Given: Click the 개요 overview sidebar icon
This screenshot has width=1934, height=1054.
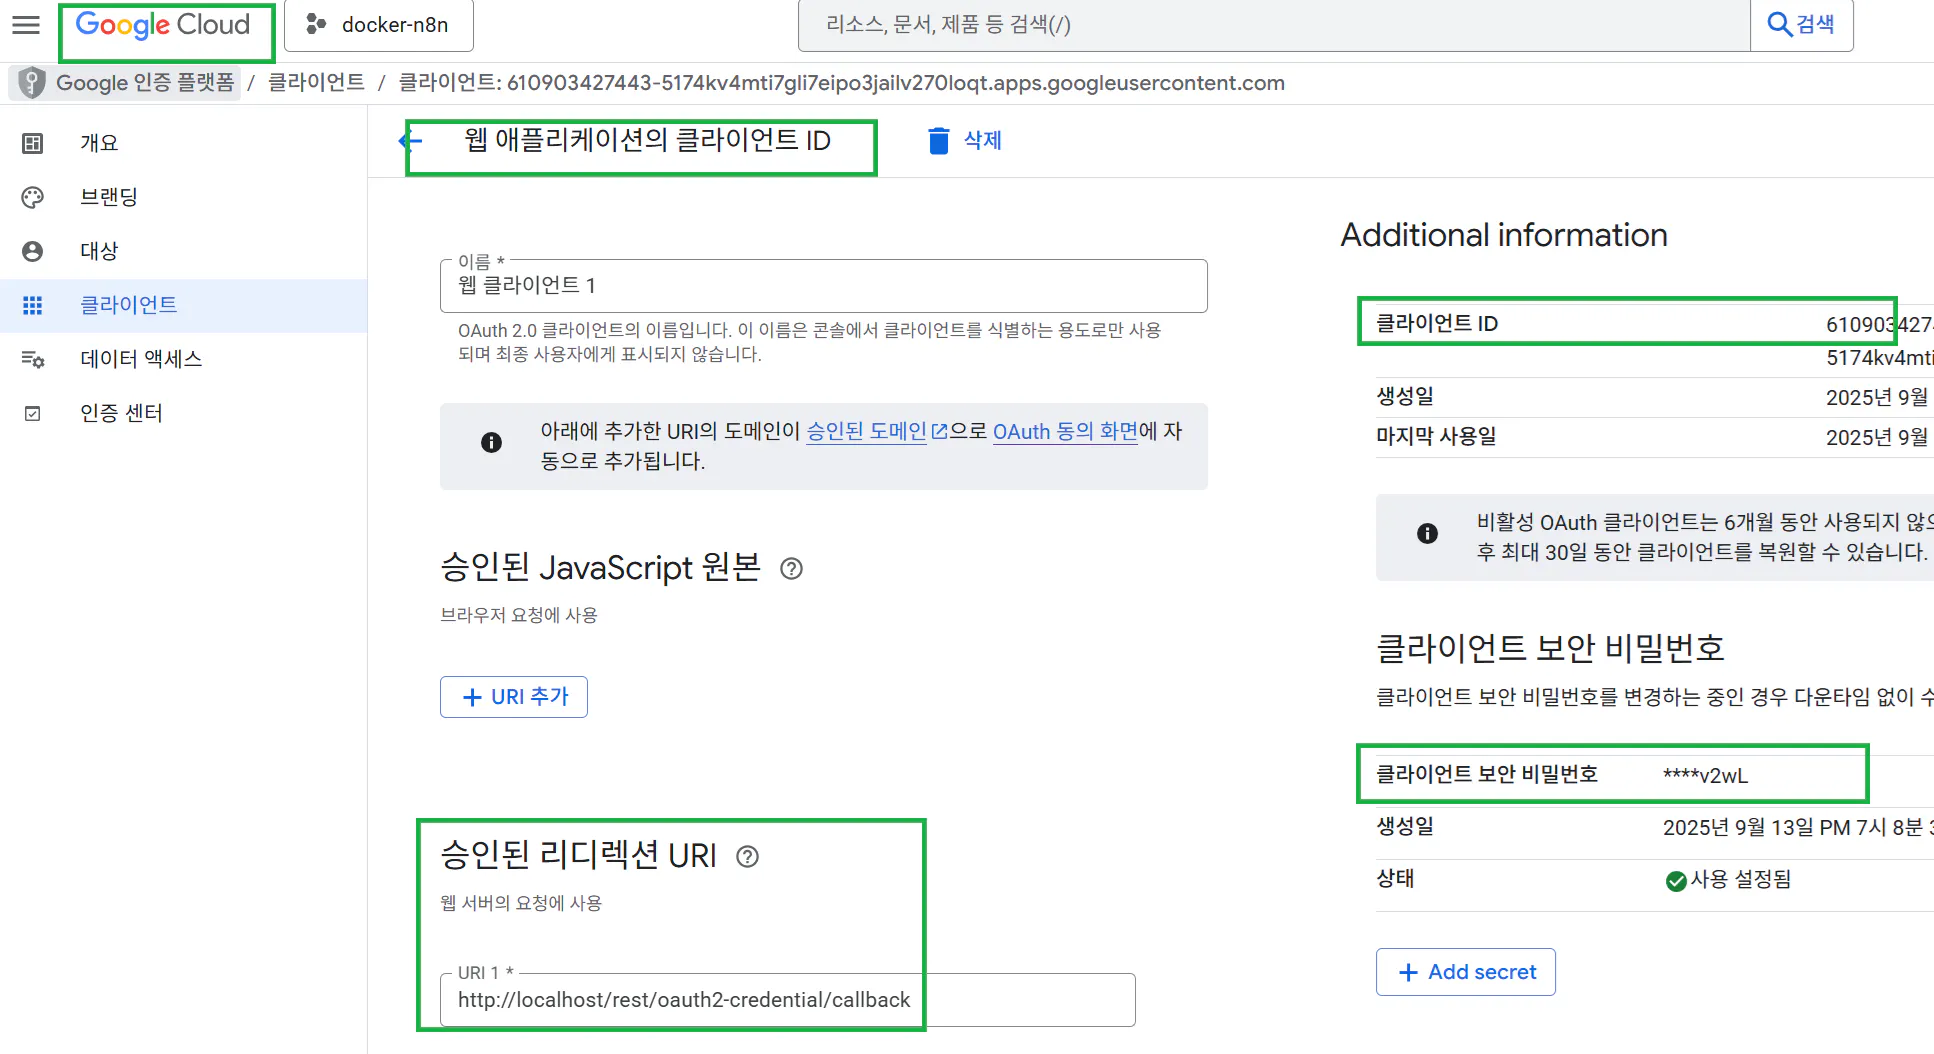Looking at the screenshot, I should [33, 143].
